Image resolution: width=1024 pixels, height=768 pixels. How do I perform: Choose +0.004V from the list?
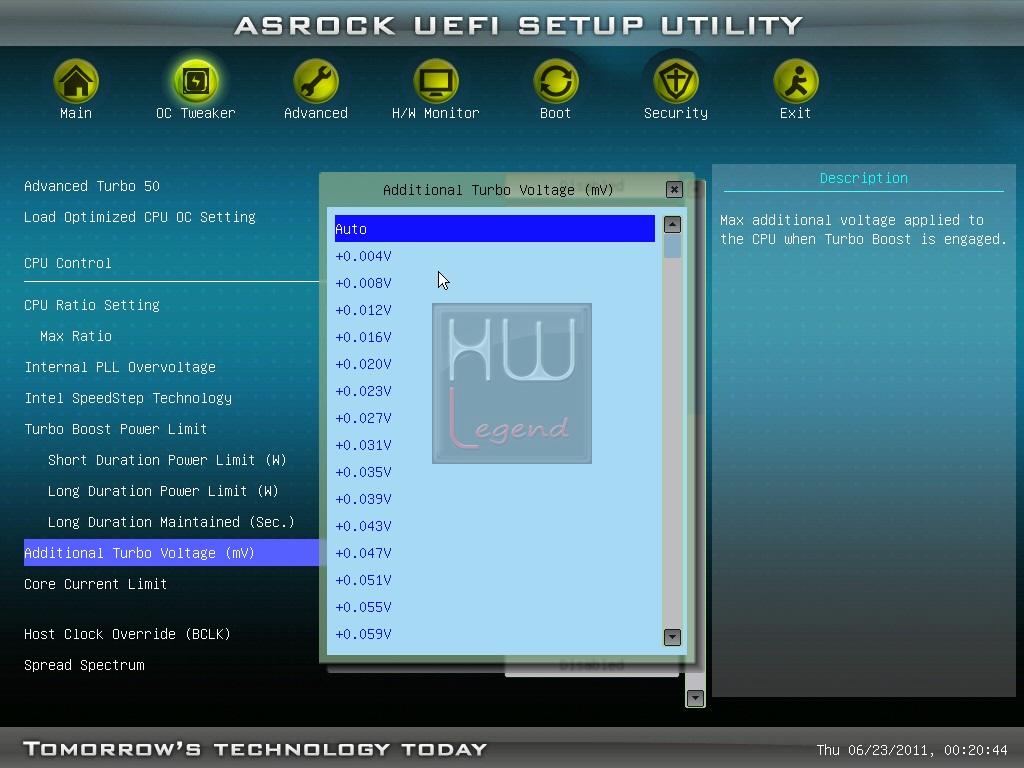coord(494,256)
